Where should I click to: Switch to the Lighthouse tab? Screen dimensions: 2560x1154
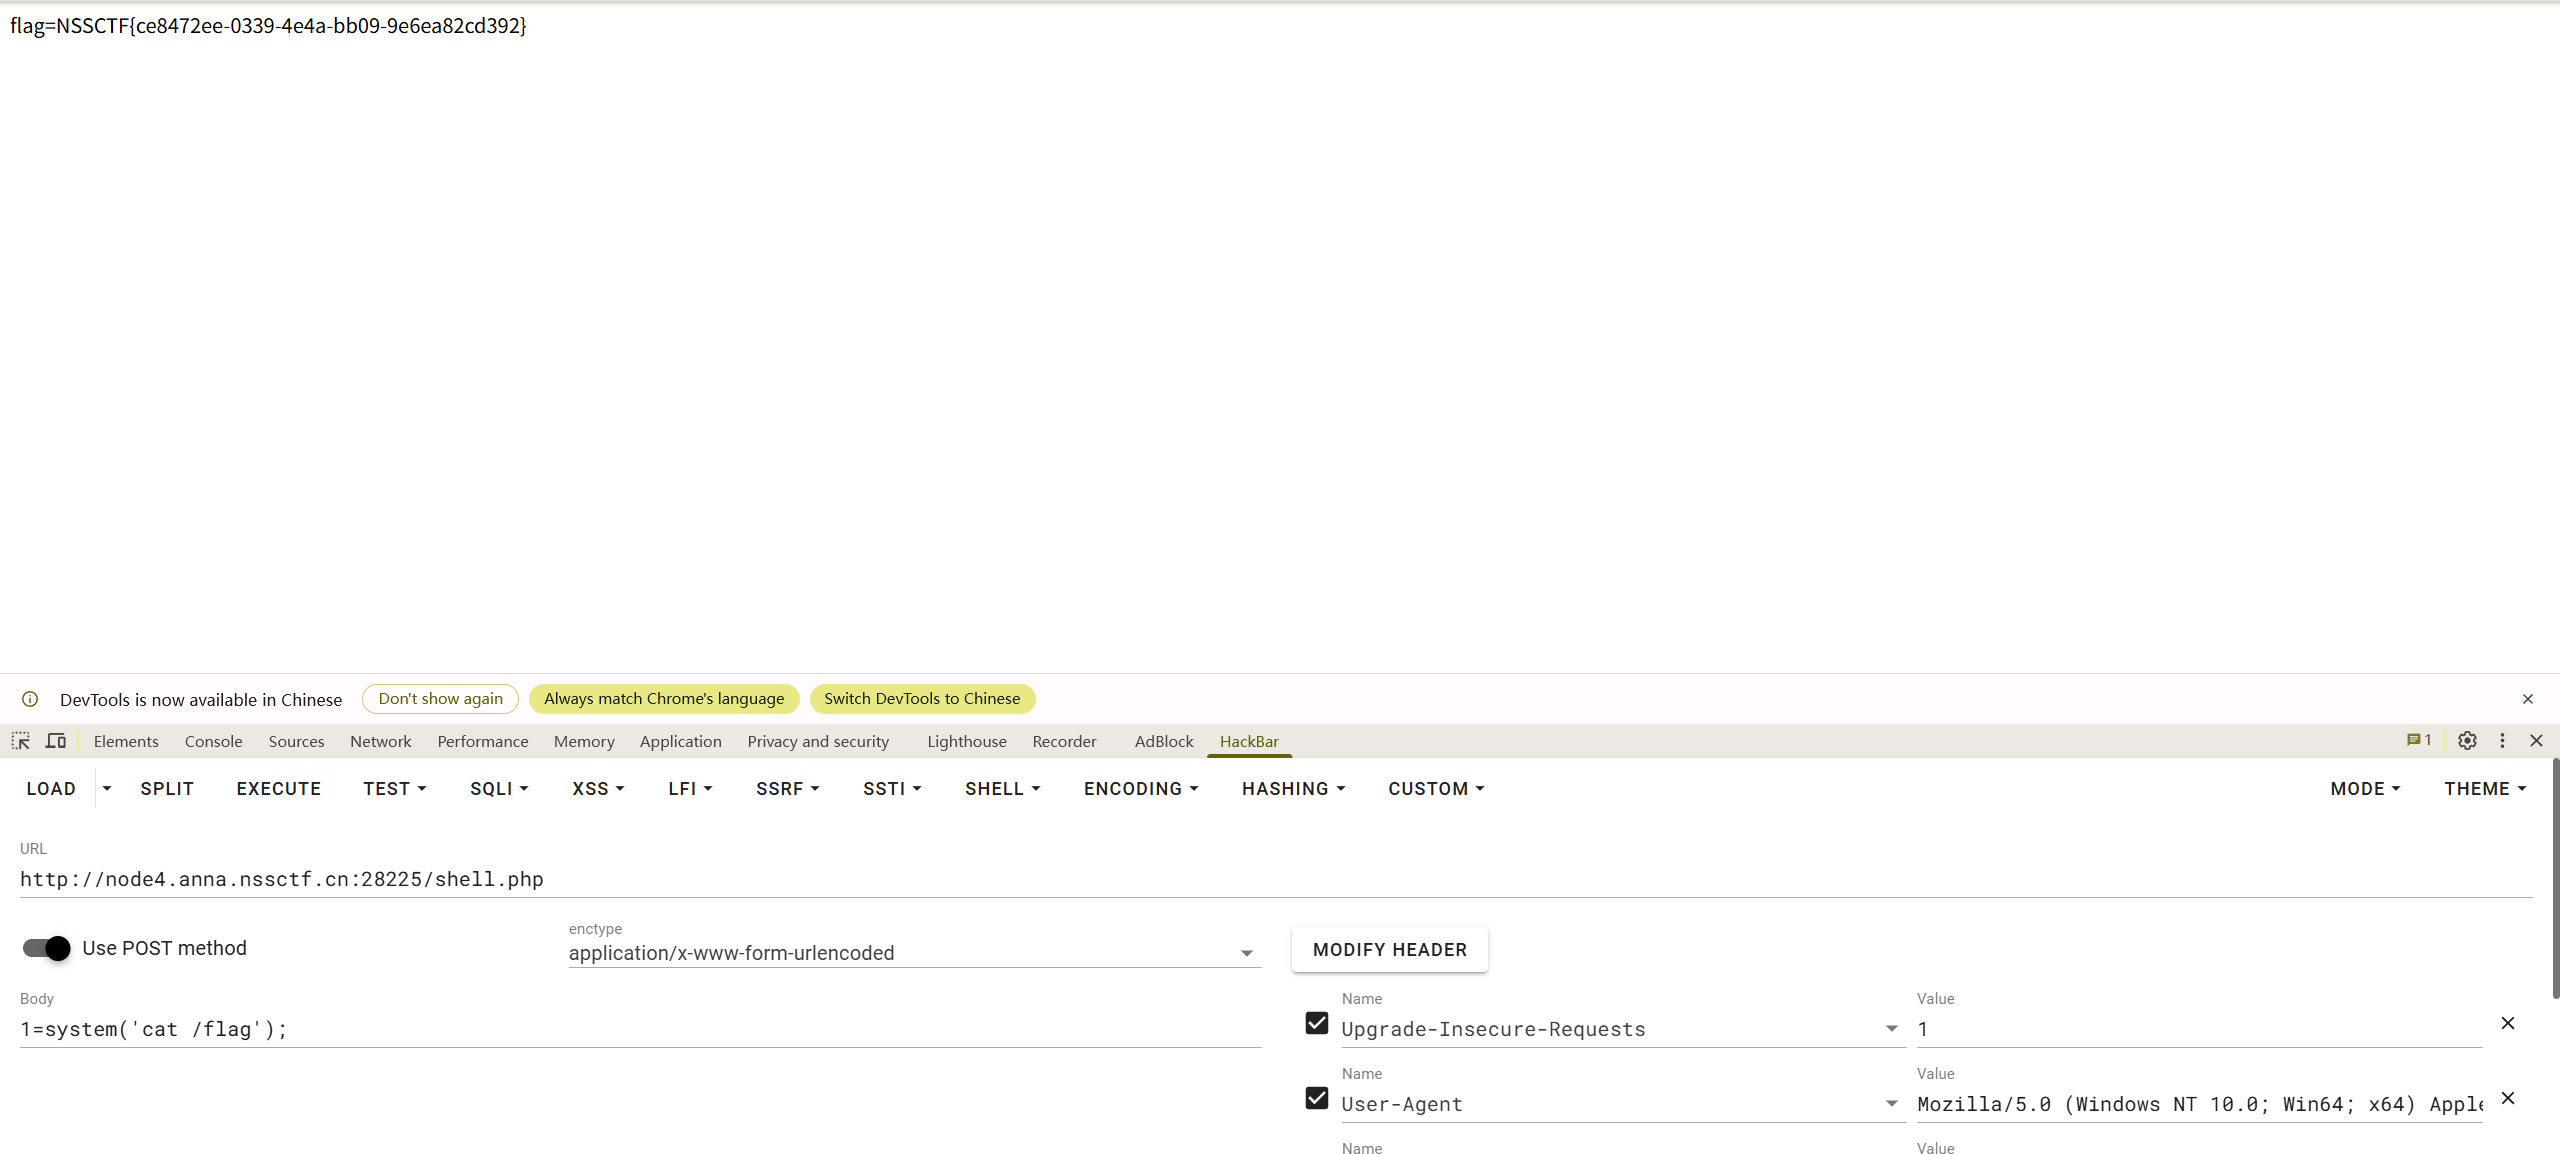(966, 741)
